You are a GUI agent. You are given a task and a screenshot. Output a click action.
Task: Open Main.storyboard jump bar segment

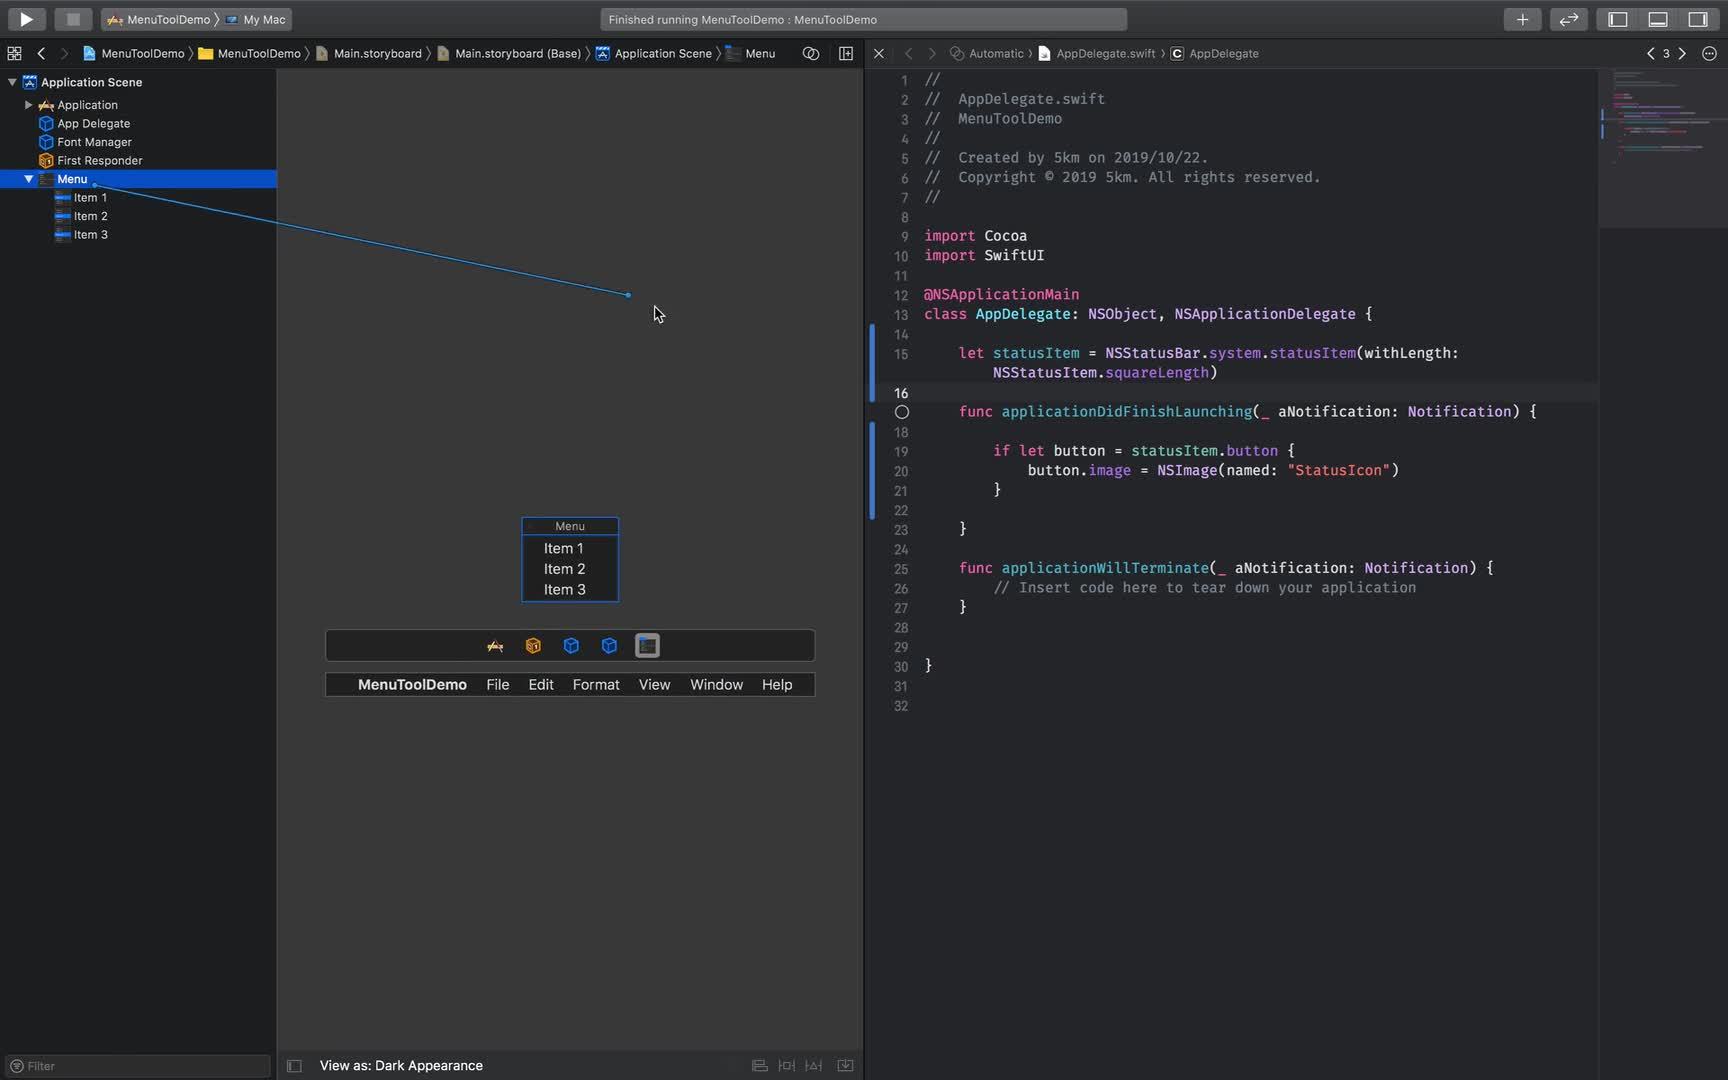coord(369,53)
